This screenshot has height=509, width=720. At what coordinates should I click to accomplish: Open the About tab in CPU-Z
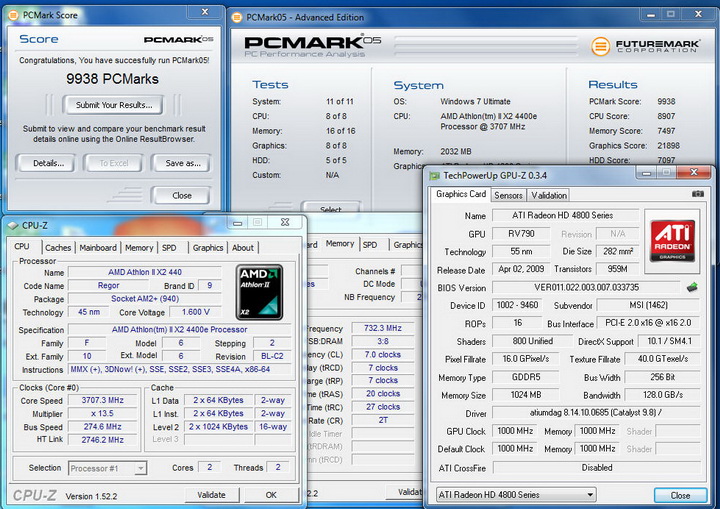pos(242,248)
